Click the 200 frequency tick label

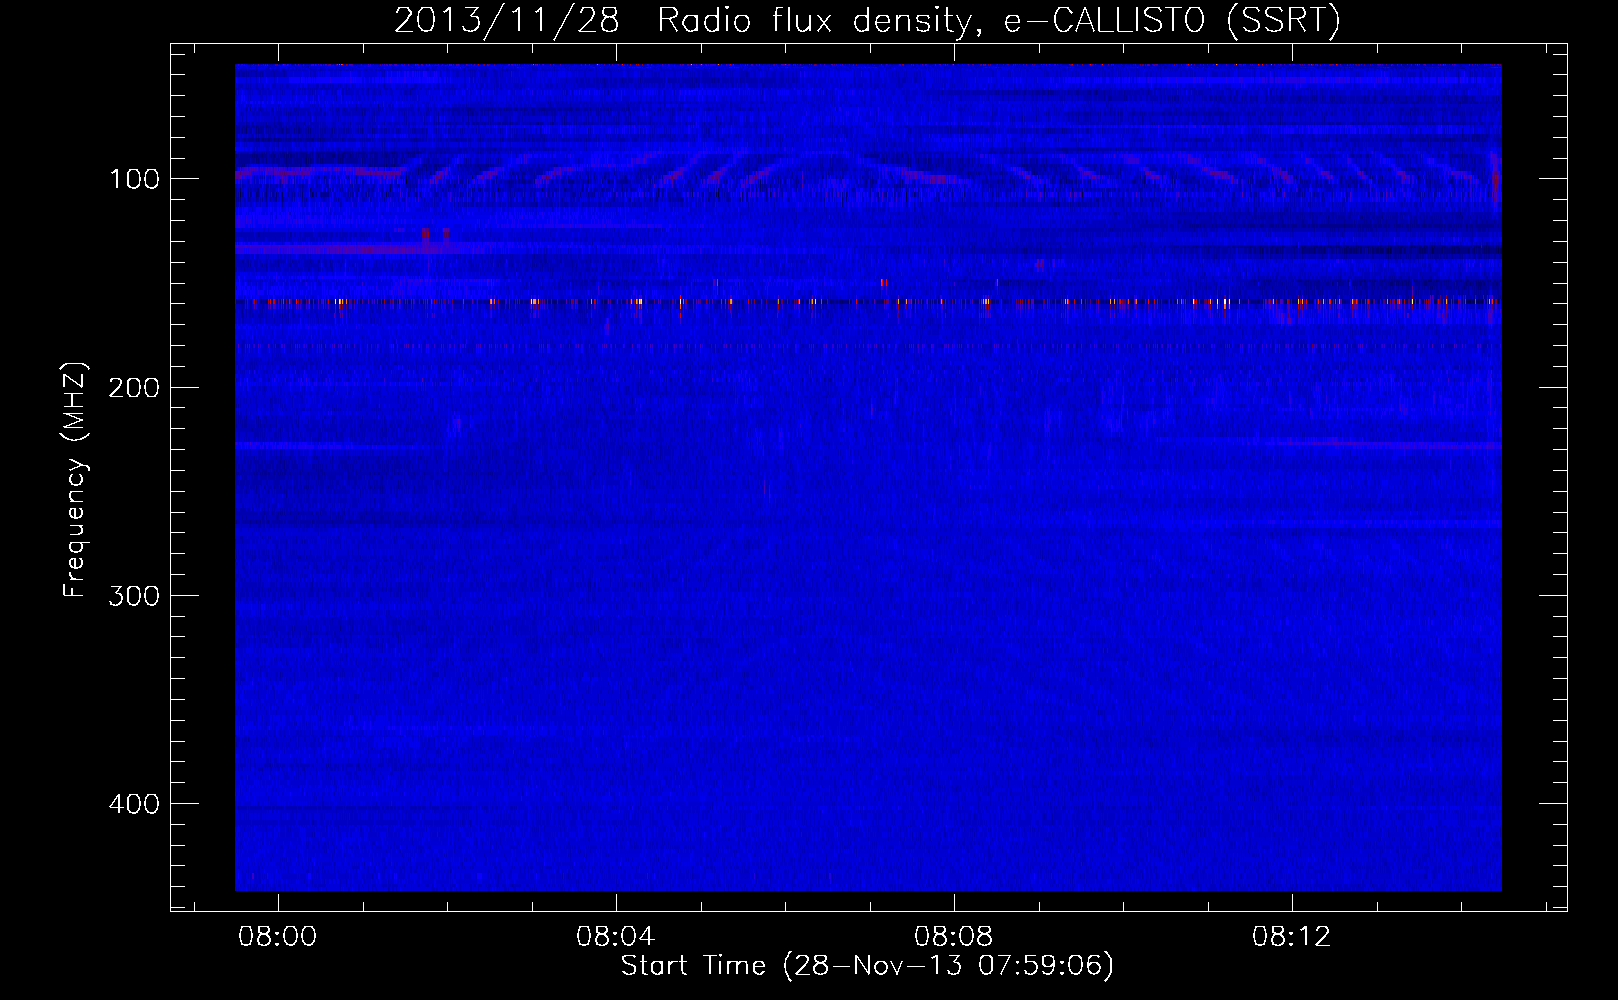tap(134, 388)
